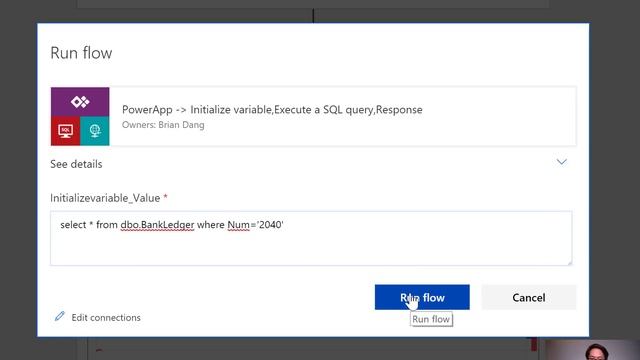
Task: Click the red SQL Server connector icon
Action: click(x=65, y=131)
